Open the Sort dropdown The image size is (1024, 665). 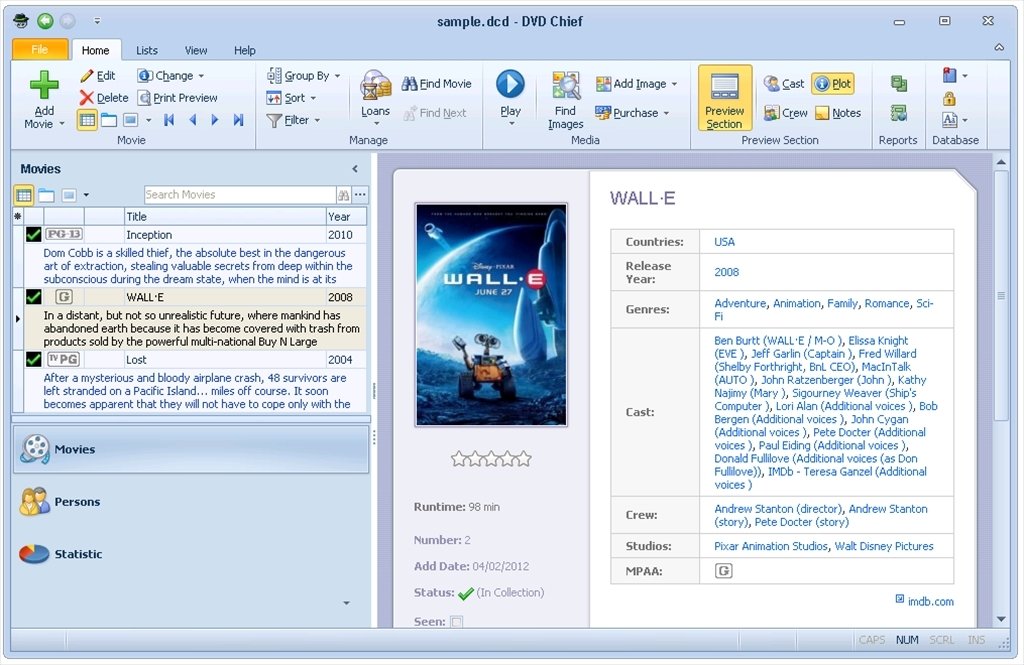(291, 98)
